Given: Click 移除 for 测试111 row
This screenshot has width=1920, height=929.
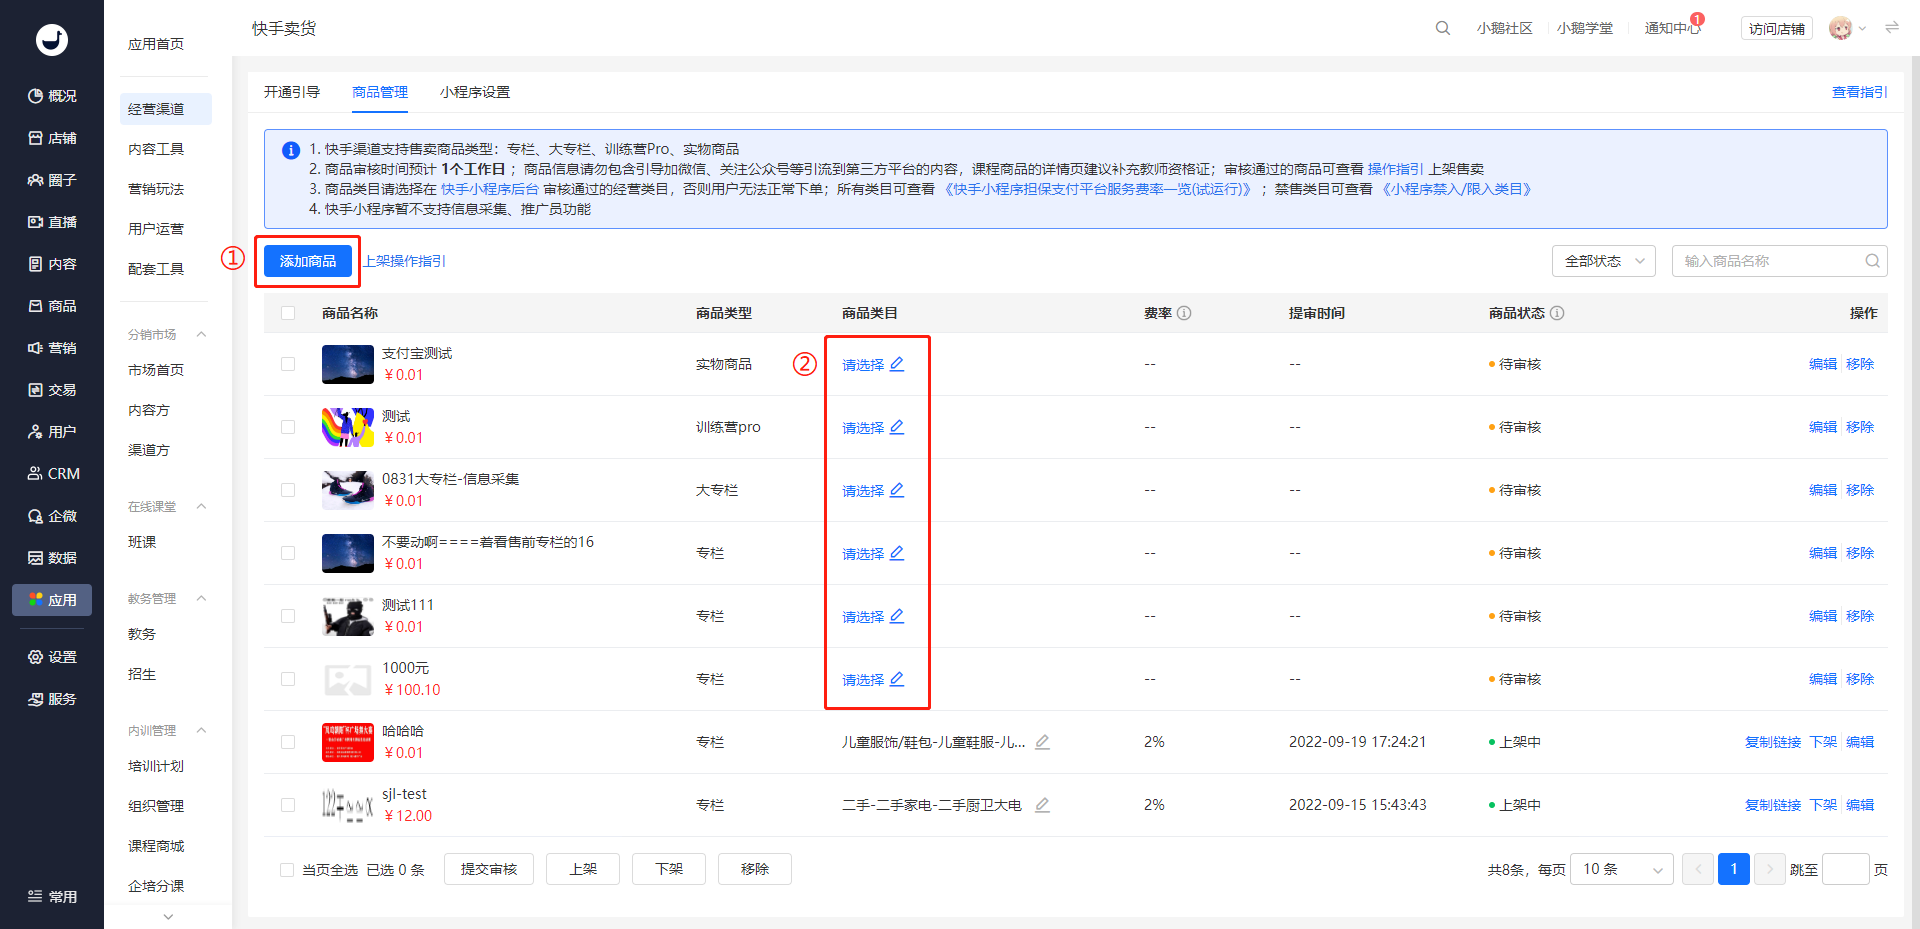Looking at the screenshot, I should pyautogui.click(x=1860, y=616).
